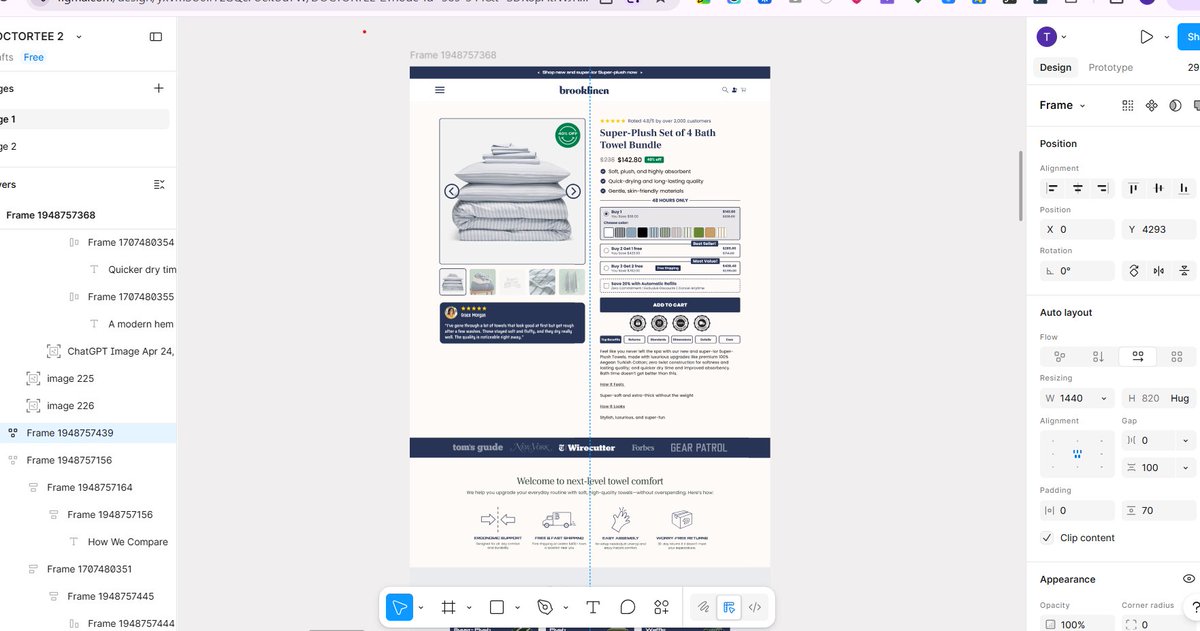Open shape tools chevron
The height and width of the screenshot is (631, 1200).
pyautogui.click(x=517, y=608)
